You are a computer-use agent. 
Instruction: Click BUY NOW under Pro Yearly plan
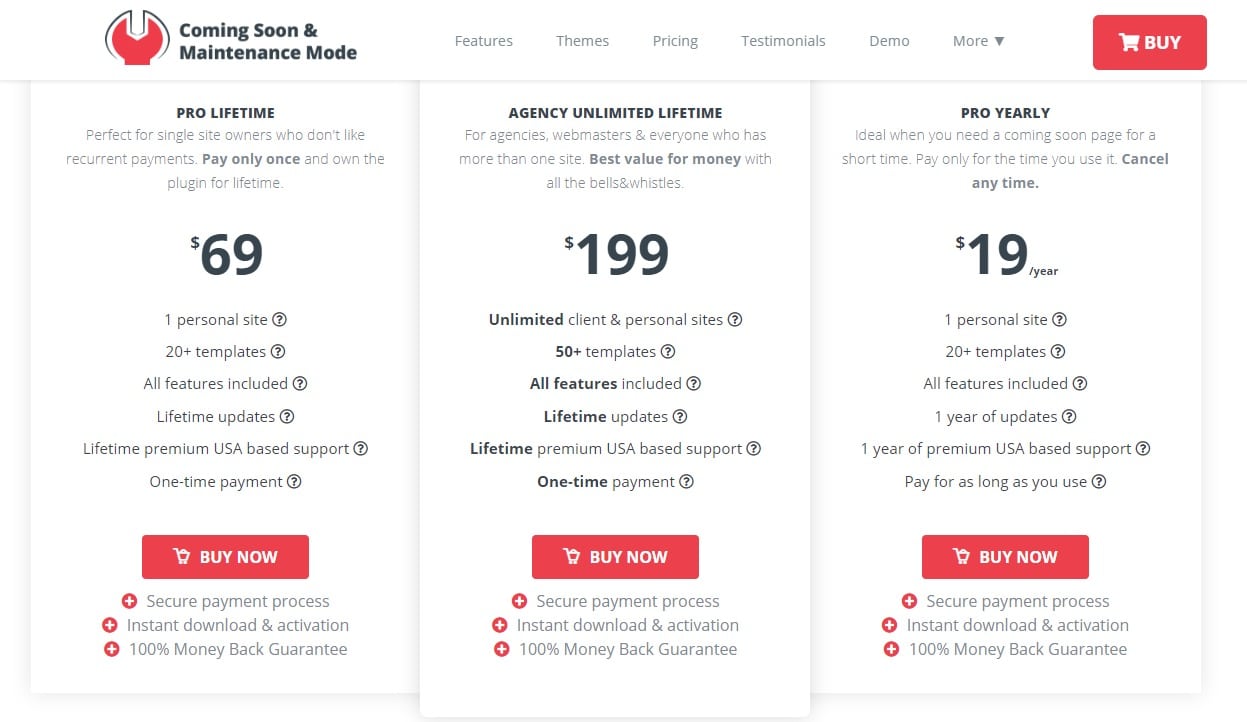(1005, 557)
